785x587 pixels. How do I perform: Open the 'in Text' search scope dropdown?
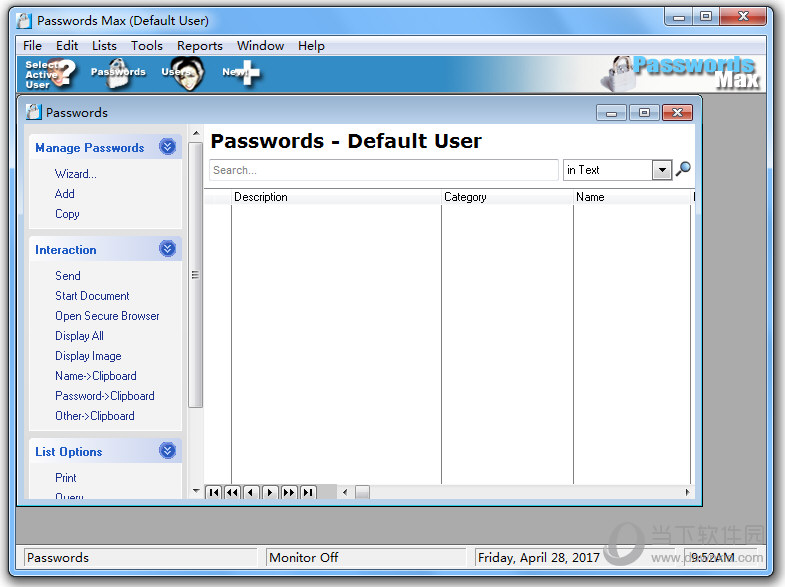[662, 170]
